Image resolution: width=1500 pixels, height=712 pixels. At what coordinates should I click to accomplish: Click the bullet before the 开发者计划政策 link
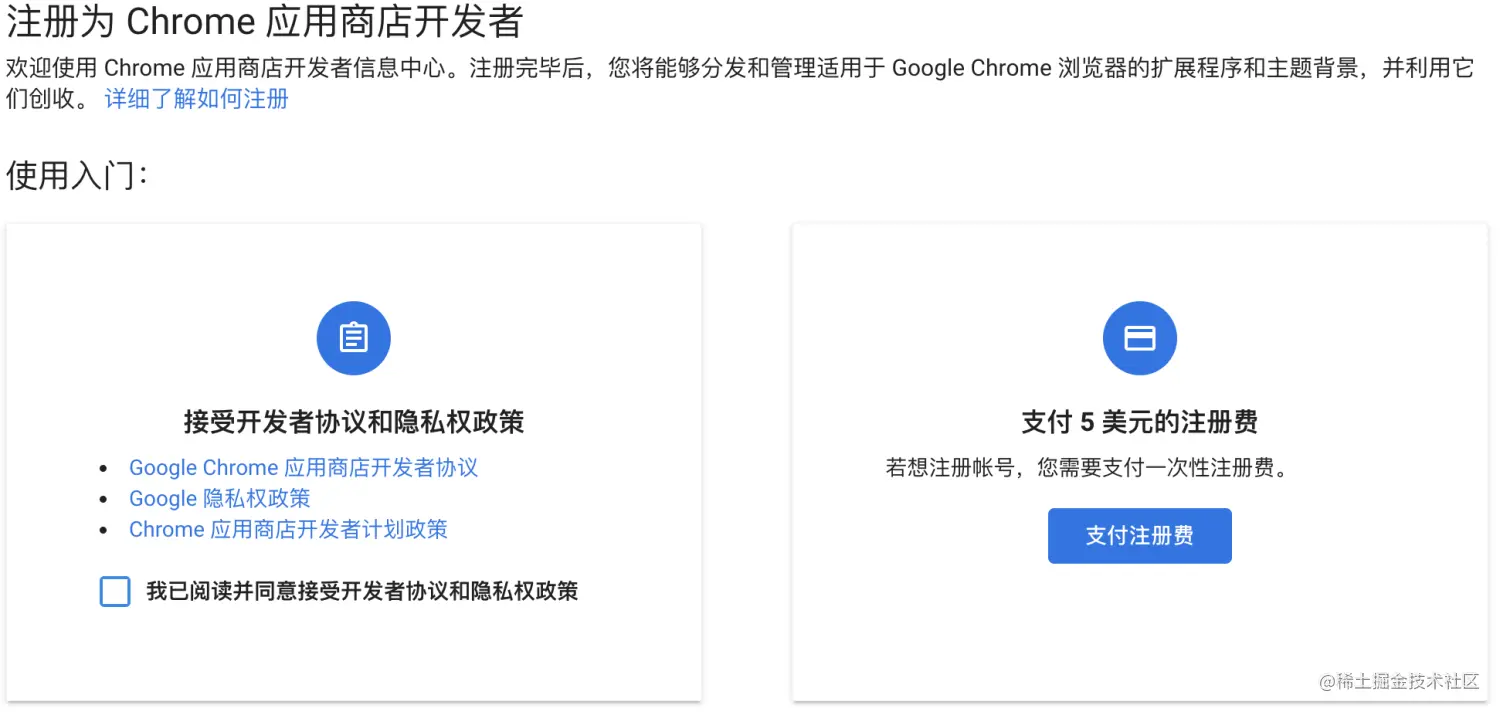(103, 530)
